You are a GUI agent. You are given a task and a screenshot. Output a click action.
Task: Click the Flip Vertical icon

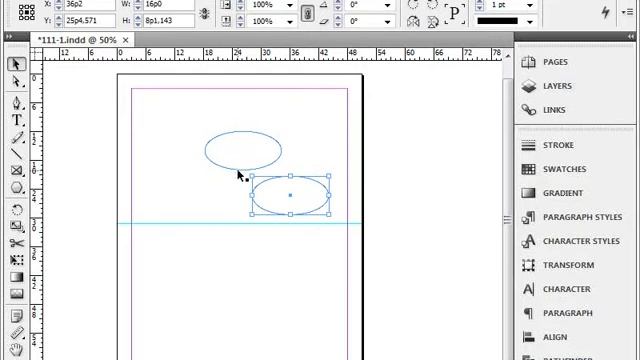click(x=432, y=21)
